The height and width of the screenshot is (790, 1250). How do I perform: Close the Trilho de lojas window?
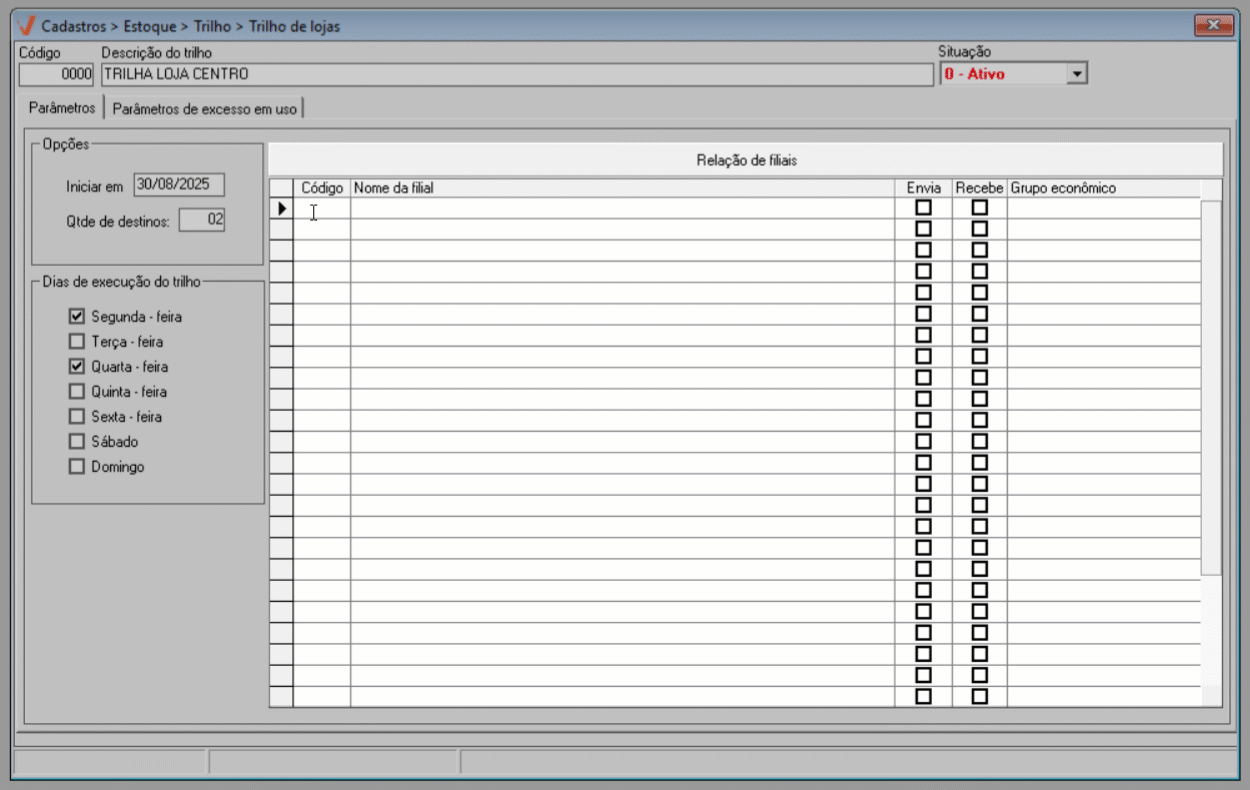coord(1214,25)
